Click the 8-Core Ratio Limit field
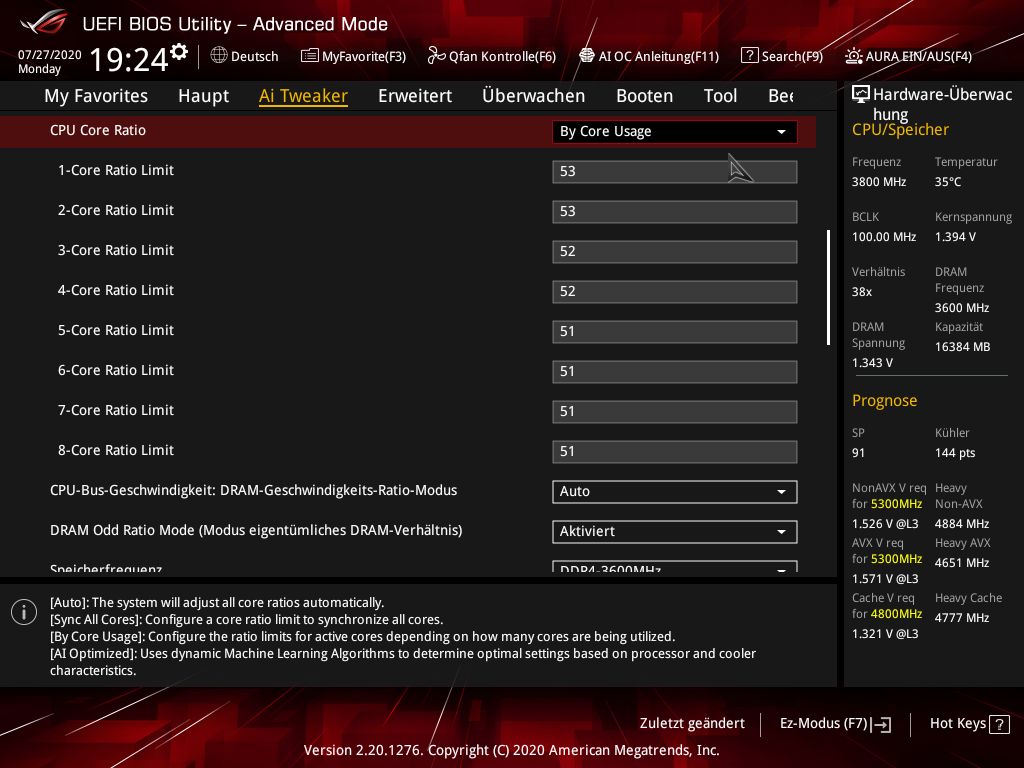This screenshot has height=768, width=1024. tap(675, 452)
